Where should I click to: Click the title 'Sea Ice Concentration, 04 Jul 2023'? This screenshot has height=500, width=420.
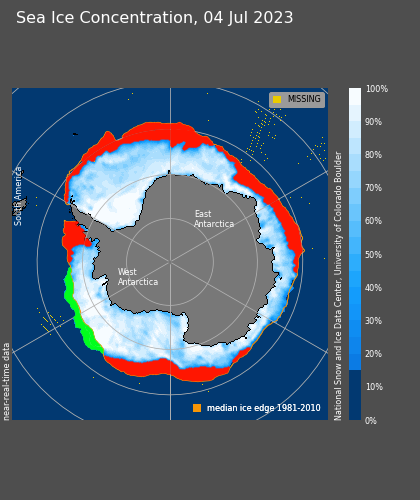tap(154, 18)
